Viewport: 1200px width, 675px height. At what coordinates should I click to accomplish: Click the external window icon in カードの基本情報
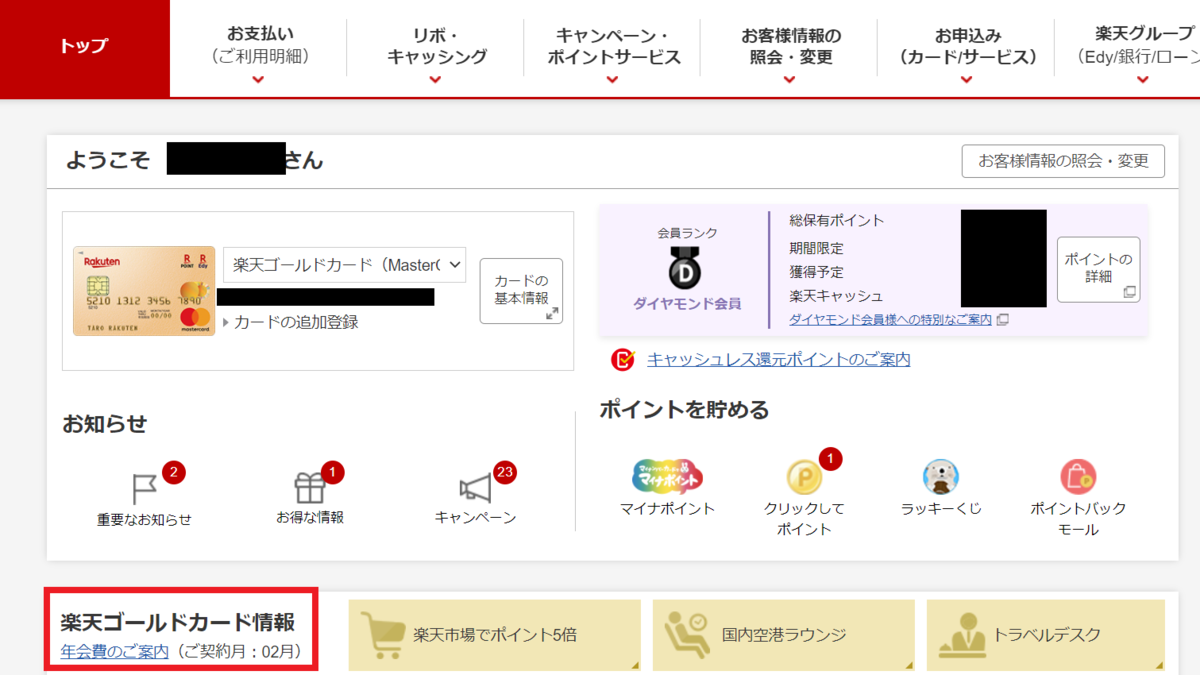coord(552,313)
